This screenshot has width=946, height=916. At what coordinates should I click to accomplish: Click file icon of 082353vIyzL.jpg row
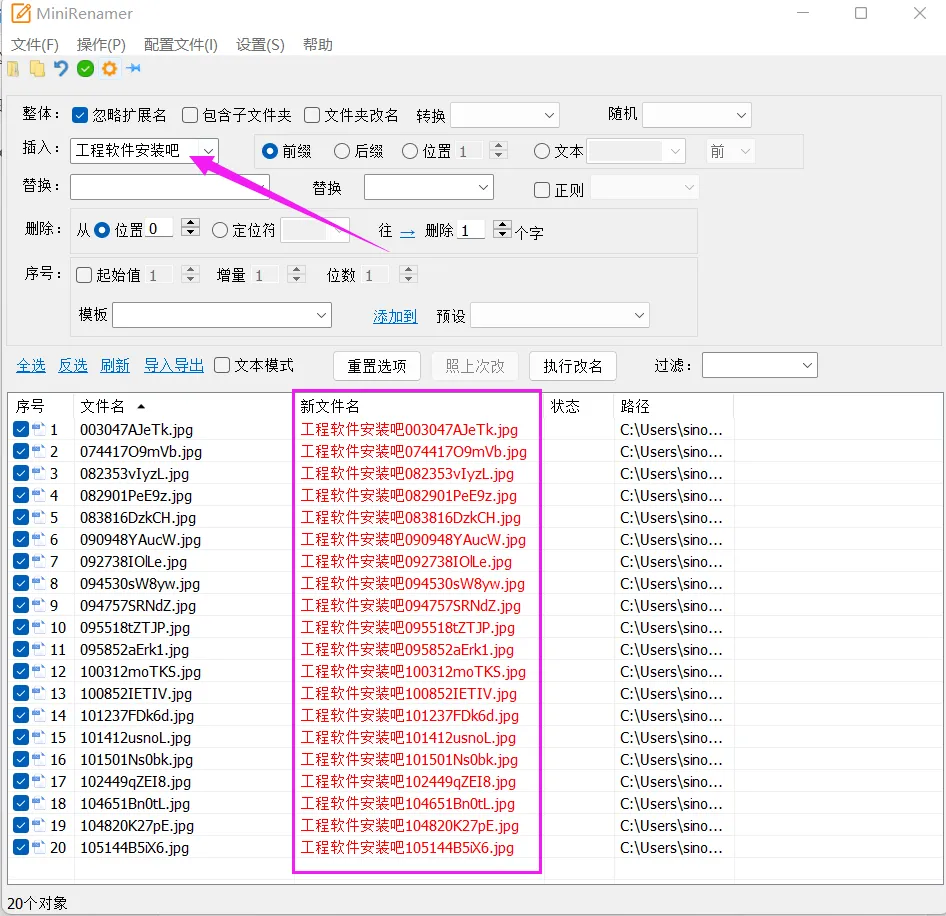[39, 473]
